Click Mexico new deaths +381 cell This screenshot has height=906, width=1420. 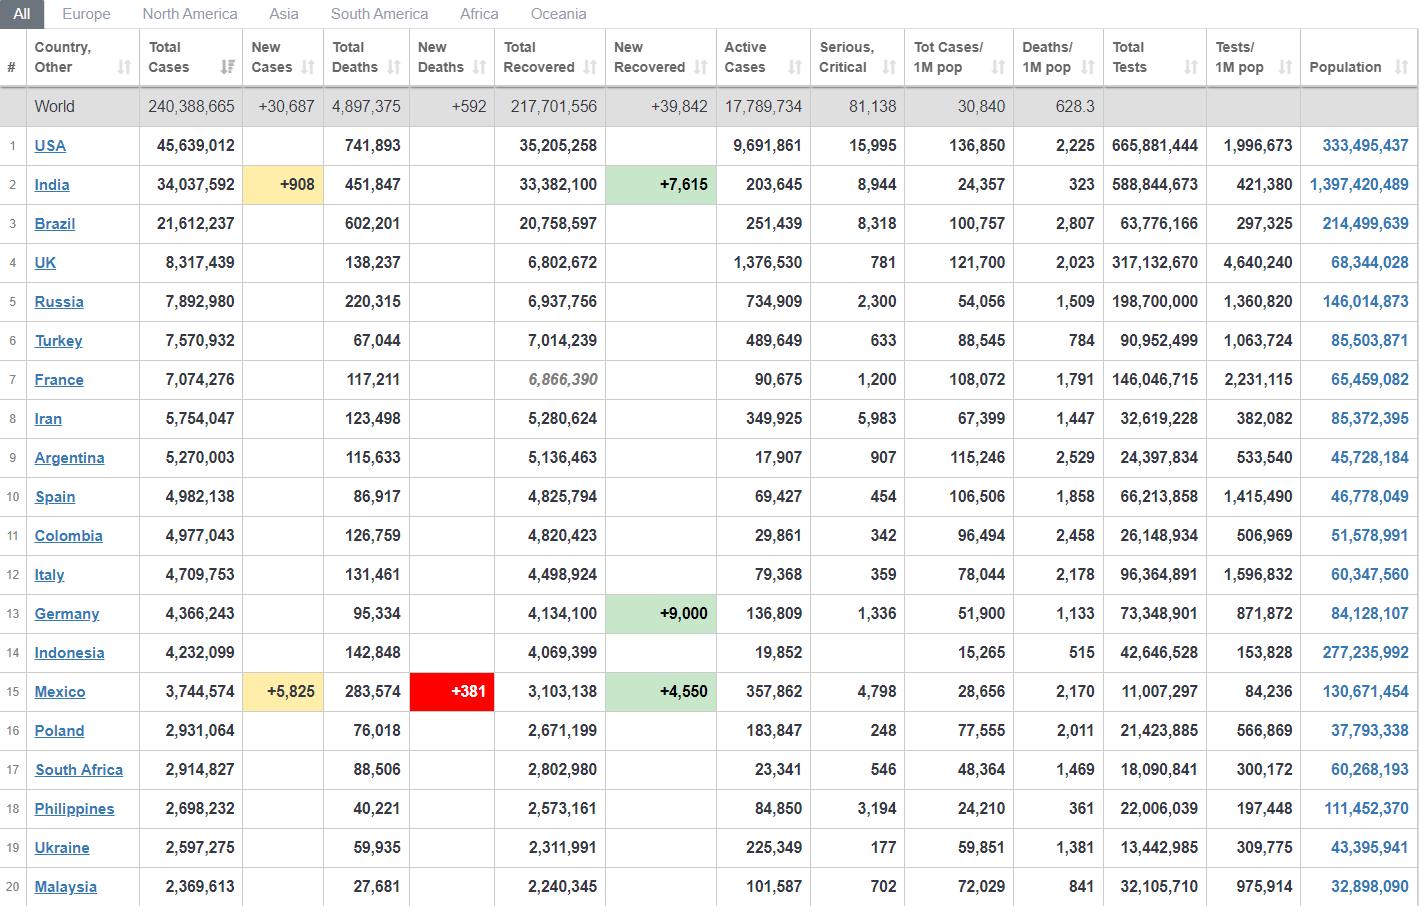pyautogui.click(x=452, y=691)
